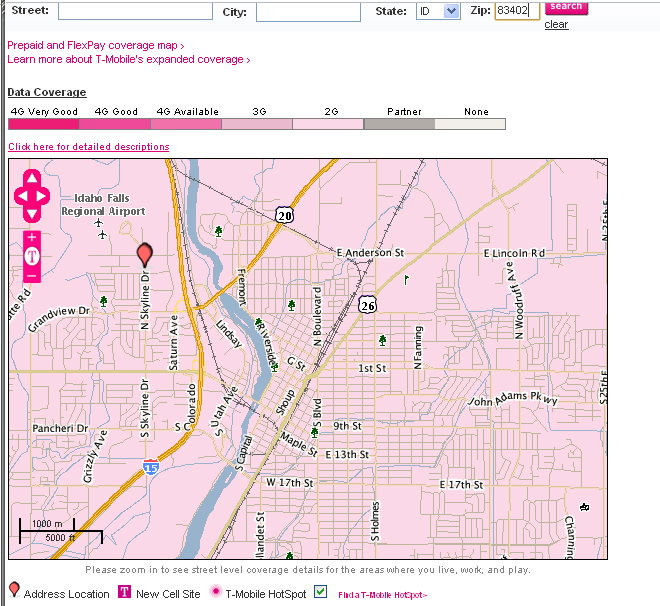Click the Pancheri Dr label on map
Image resolution: width=660 pixels, height=606 pixels.
(x=60, y=428)
